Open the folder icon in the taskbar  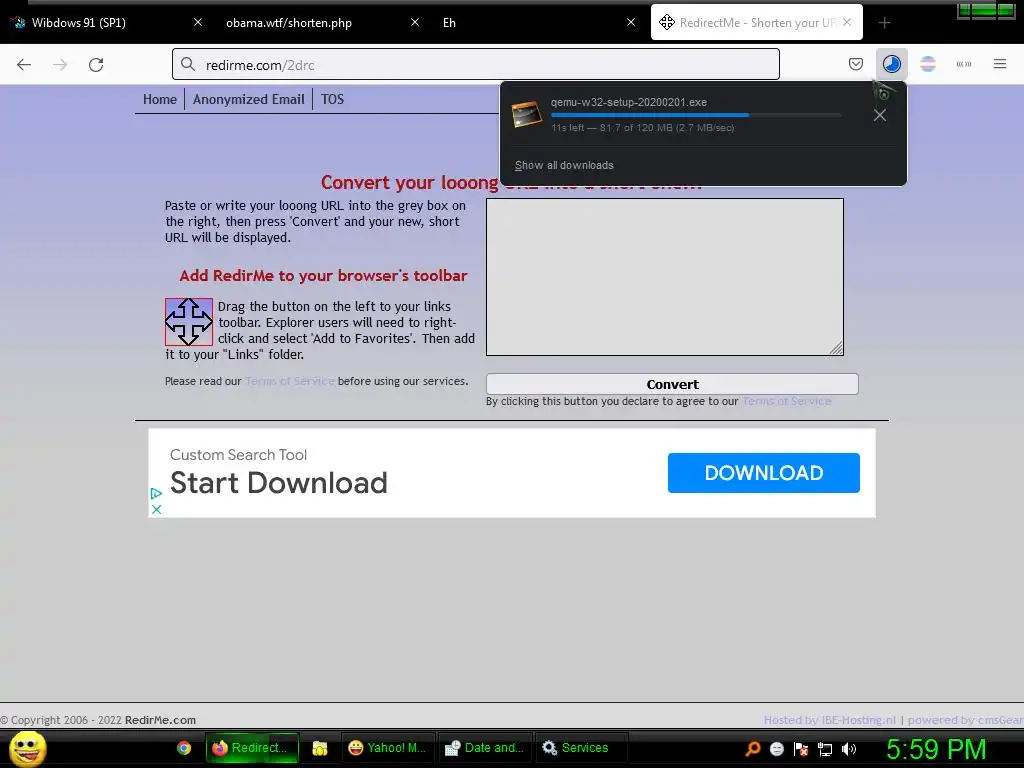(x=320, y=748)
